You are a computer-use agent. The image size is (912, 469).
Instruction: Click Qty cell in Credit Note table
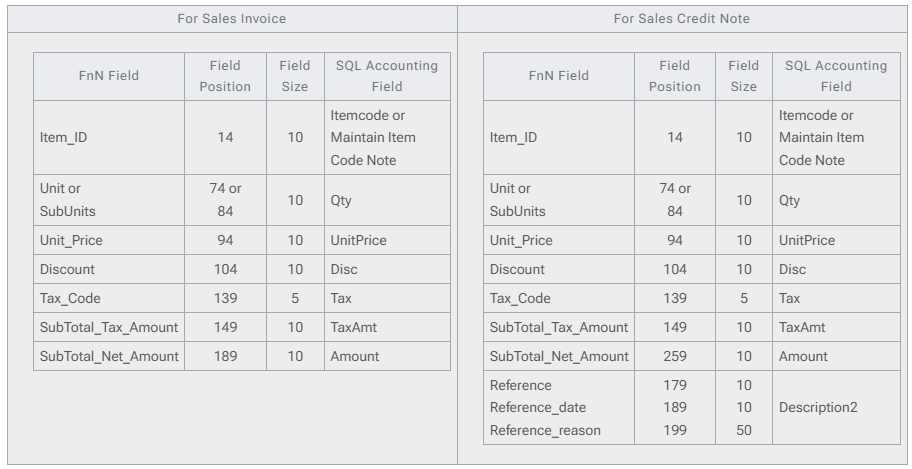[790, 200]
